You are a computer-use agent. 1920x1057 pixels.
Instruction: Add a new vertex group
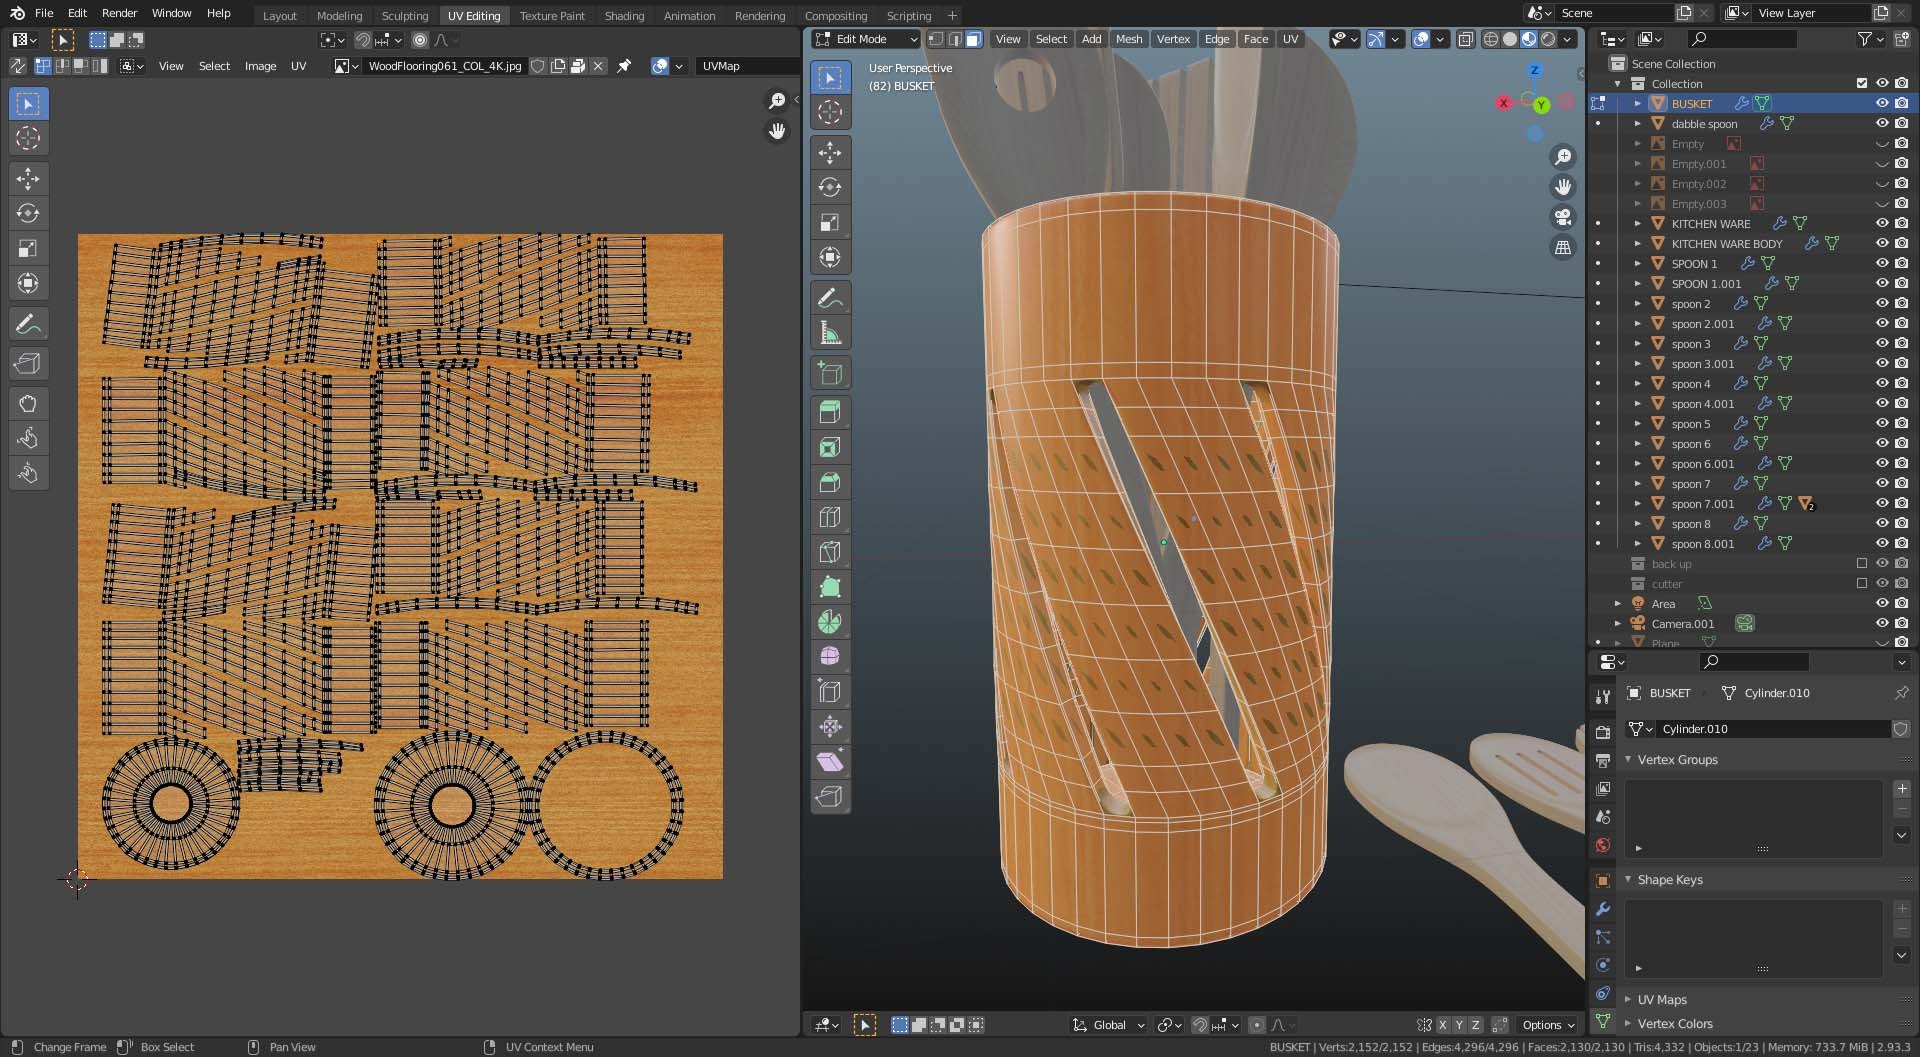coord(1902,789)
